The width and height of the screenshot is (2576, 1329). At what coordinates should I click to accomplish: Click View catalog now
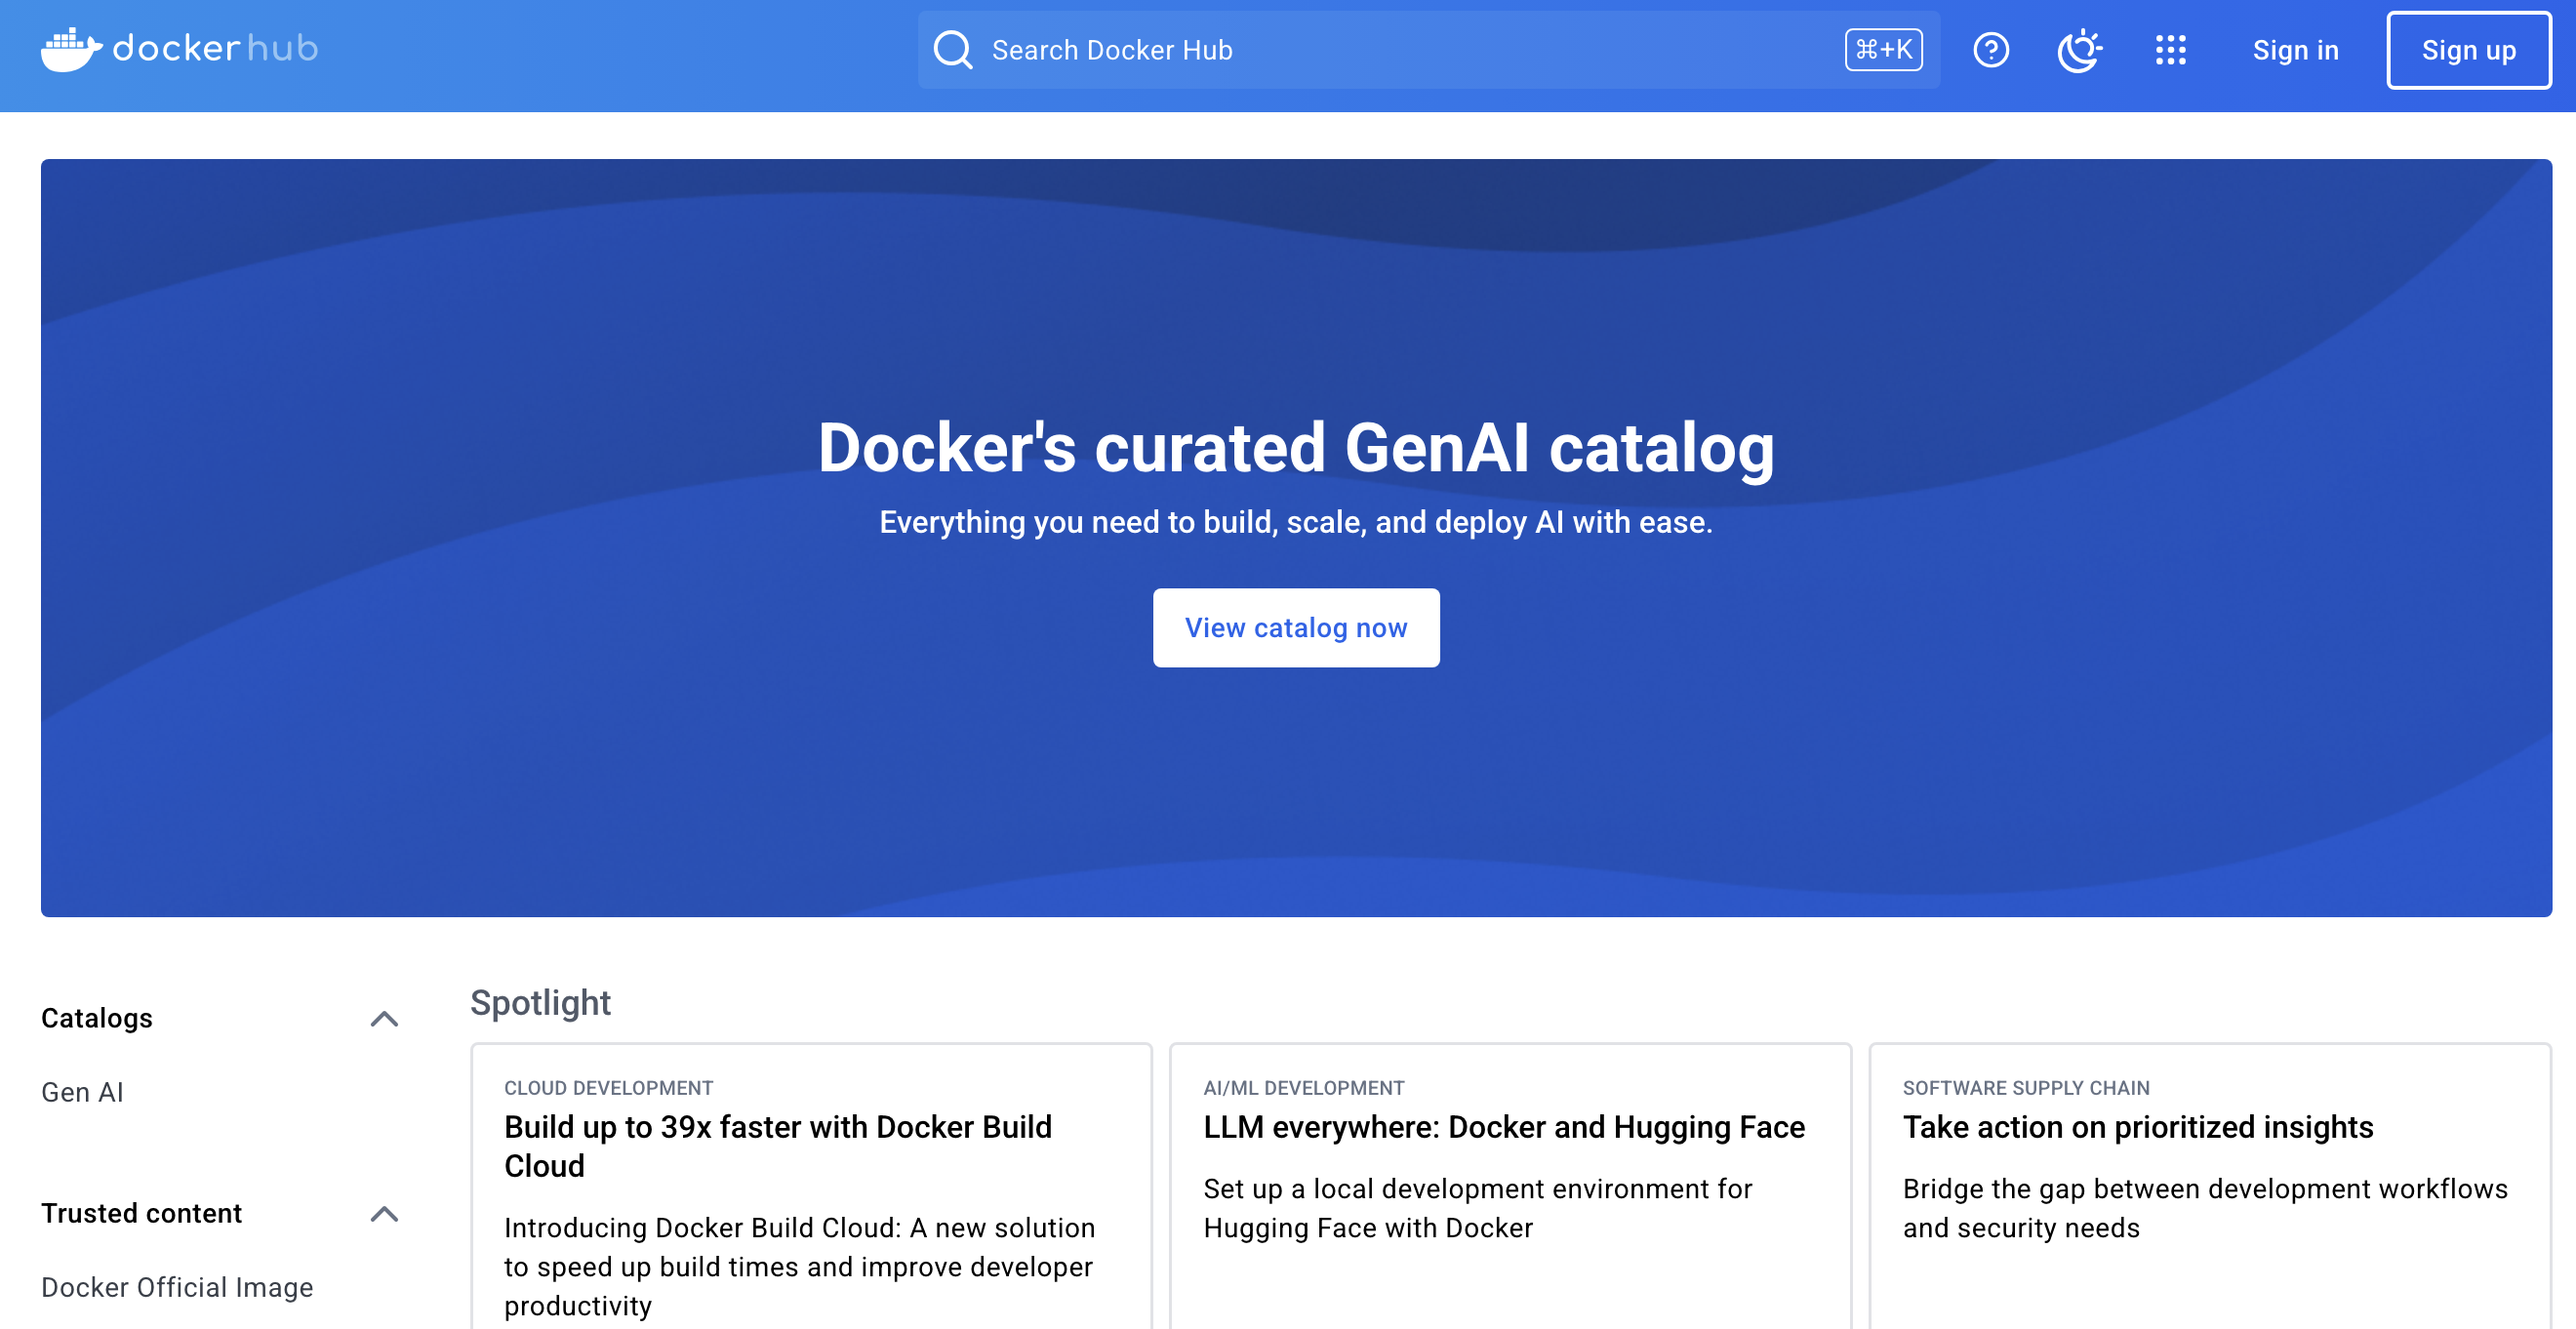pos(1296,627)
